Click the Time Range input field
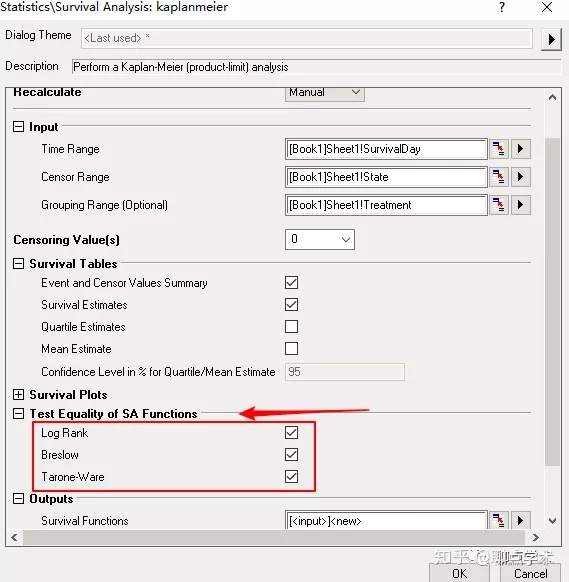Screen dimensions: 569x582 pyautogui.click(x=386, y=149)
